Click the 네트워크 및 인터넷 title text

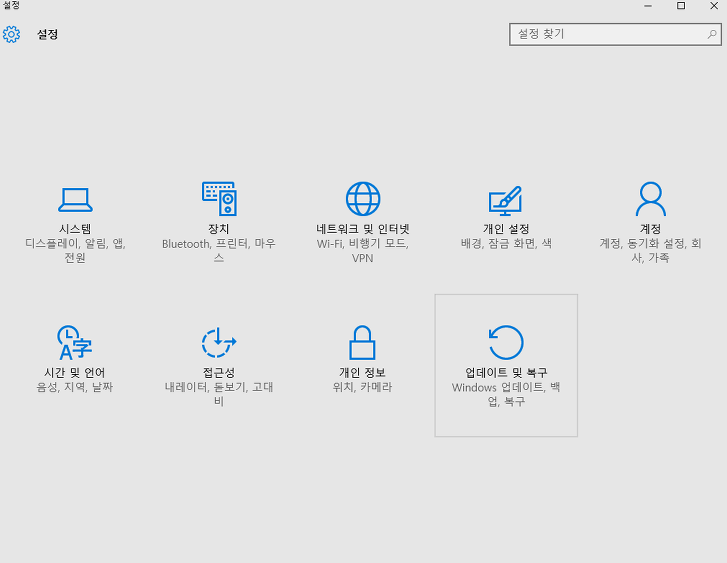363,229
